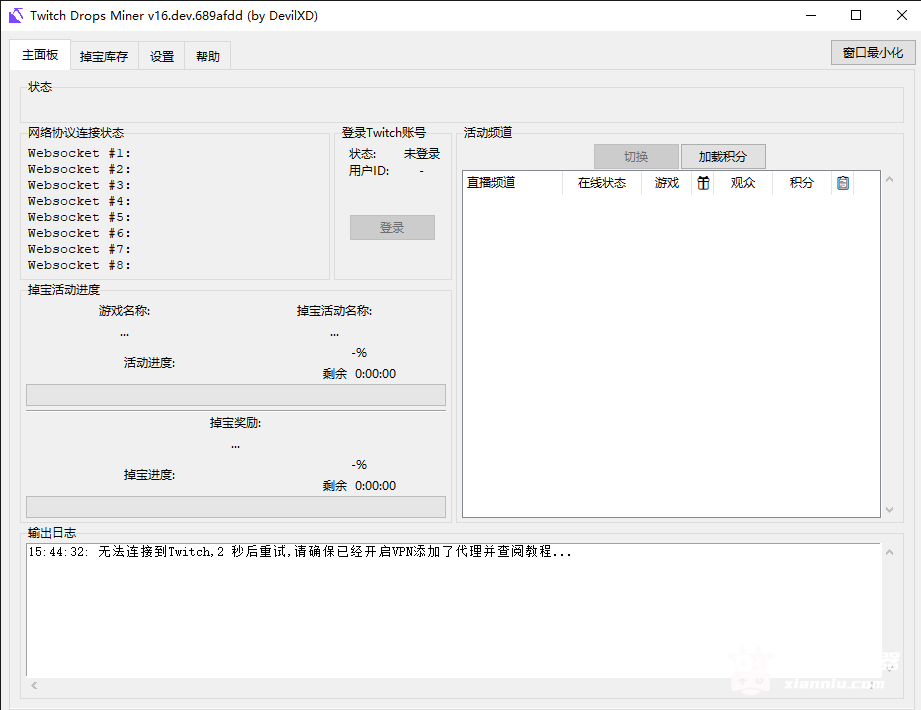The width and height of the screenshot is (921, 710).
Task: Minimize the window from the title bar
Action: click(x=811, y=16)
